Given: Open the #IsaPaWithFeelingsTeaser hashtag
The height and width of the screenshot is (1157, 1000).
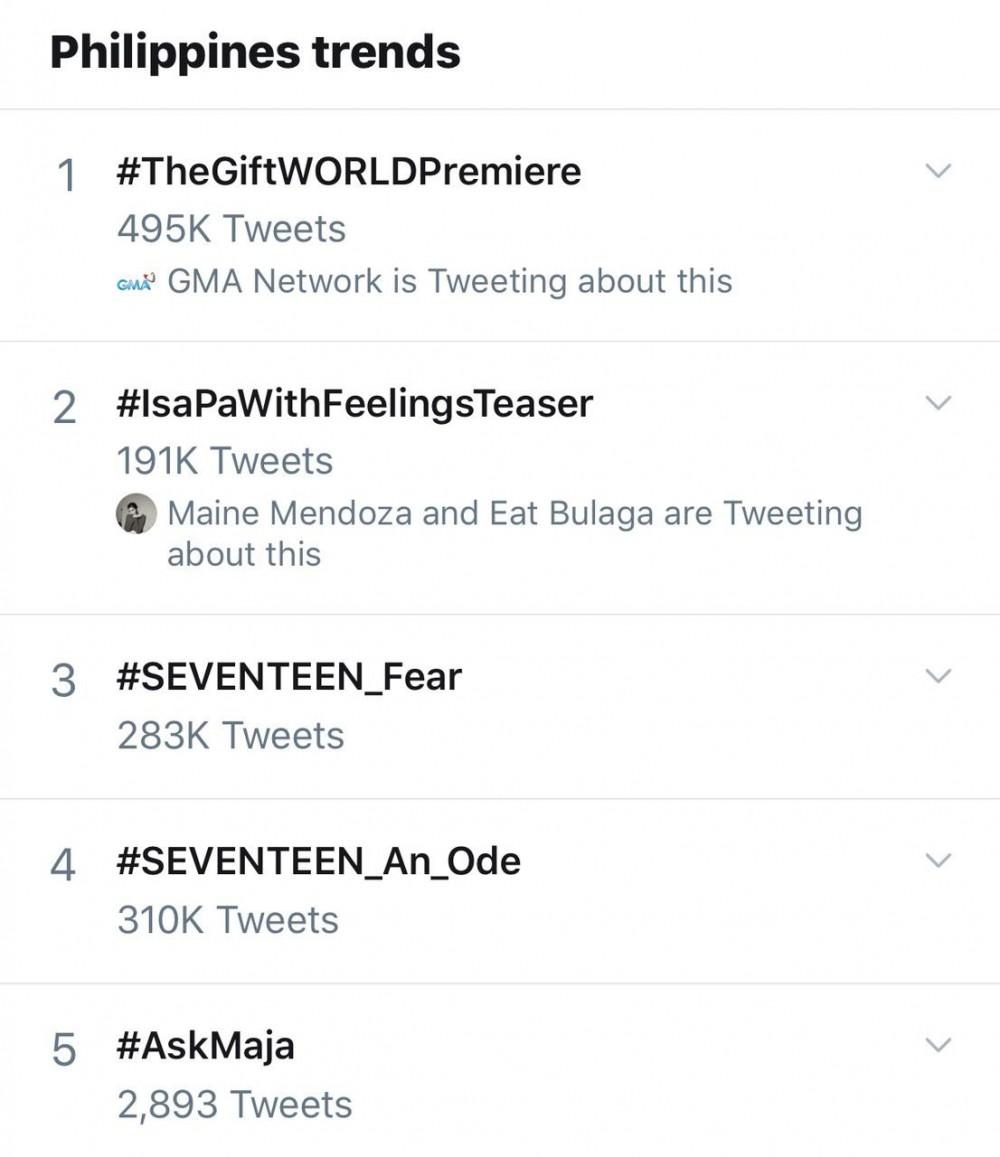Looking at the screenshot, I should pyautogui.click(x=354, y=404).
